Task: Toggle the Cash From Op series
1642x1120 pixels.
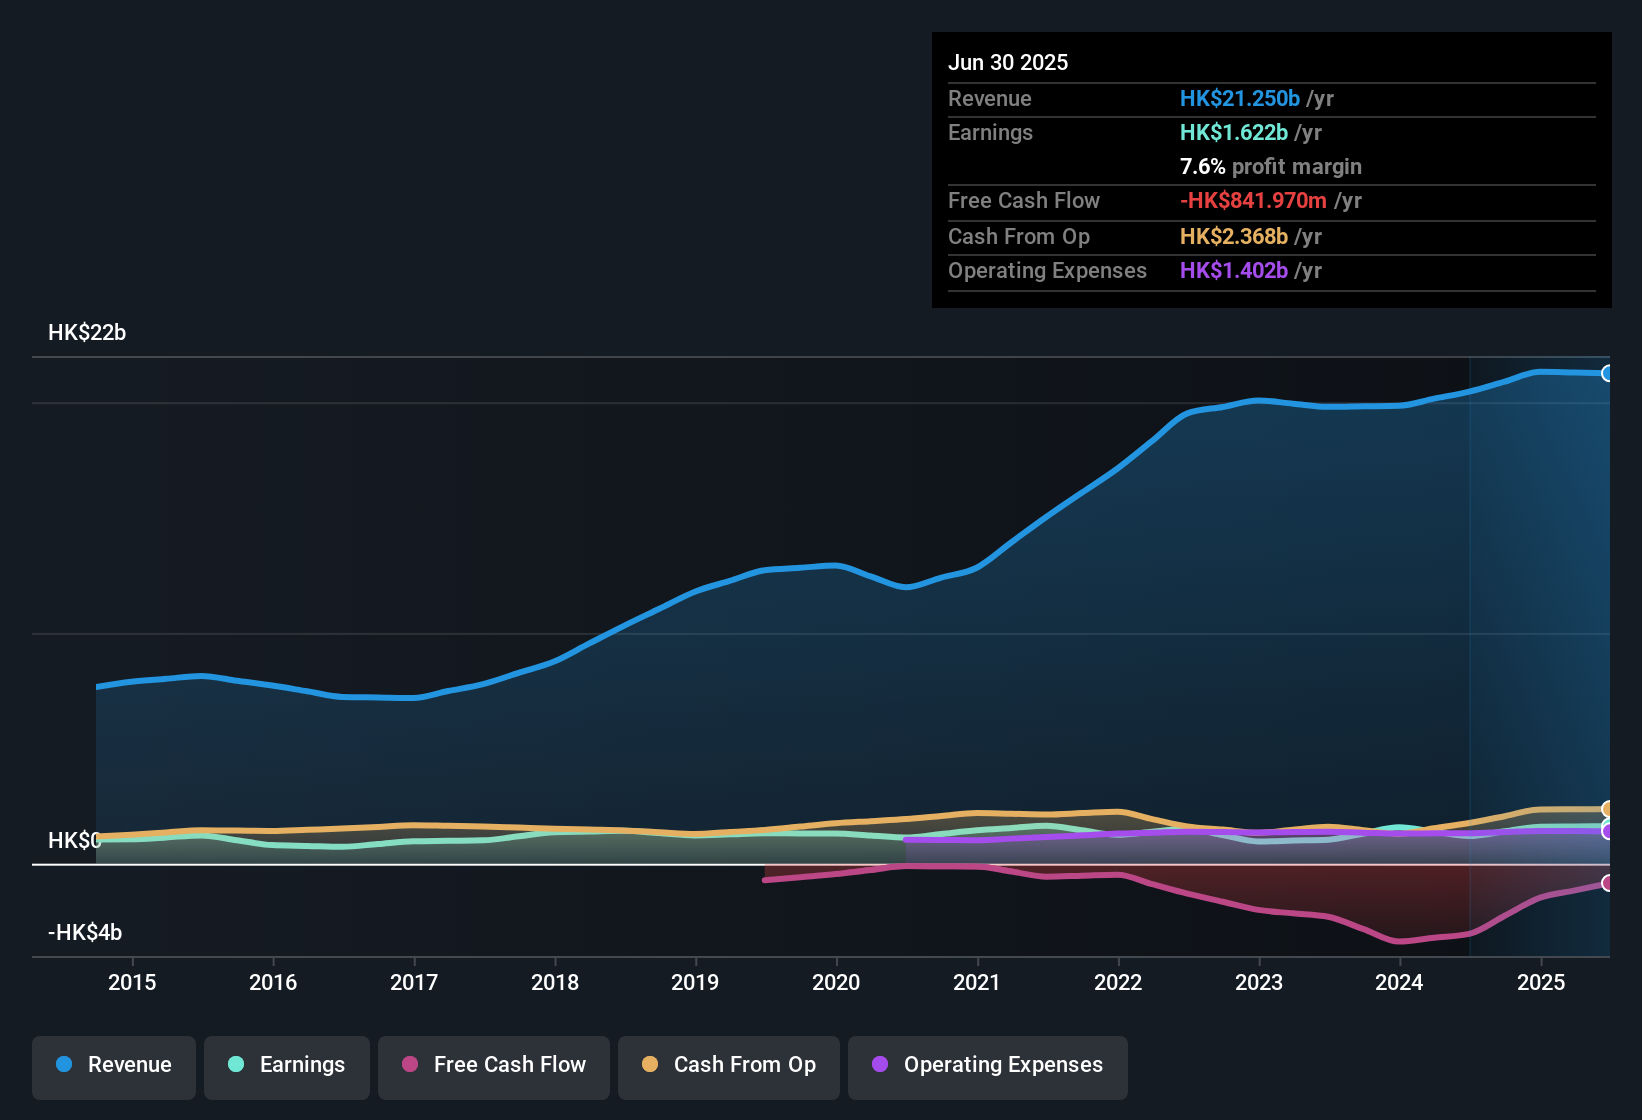Action: [728, 1066]
